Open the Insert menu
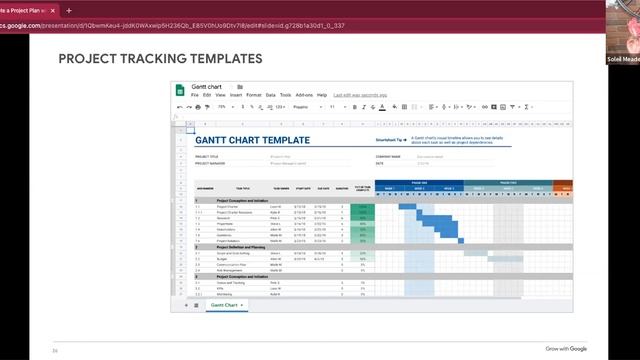The height and width of the screenshot is (360, 640). [x=236, y=95]
